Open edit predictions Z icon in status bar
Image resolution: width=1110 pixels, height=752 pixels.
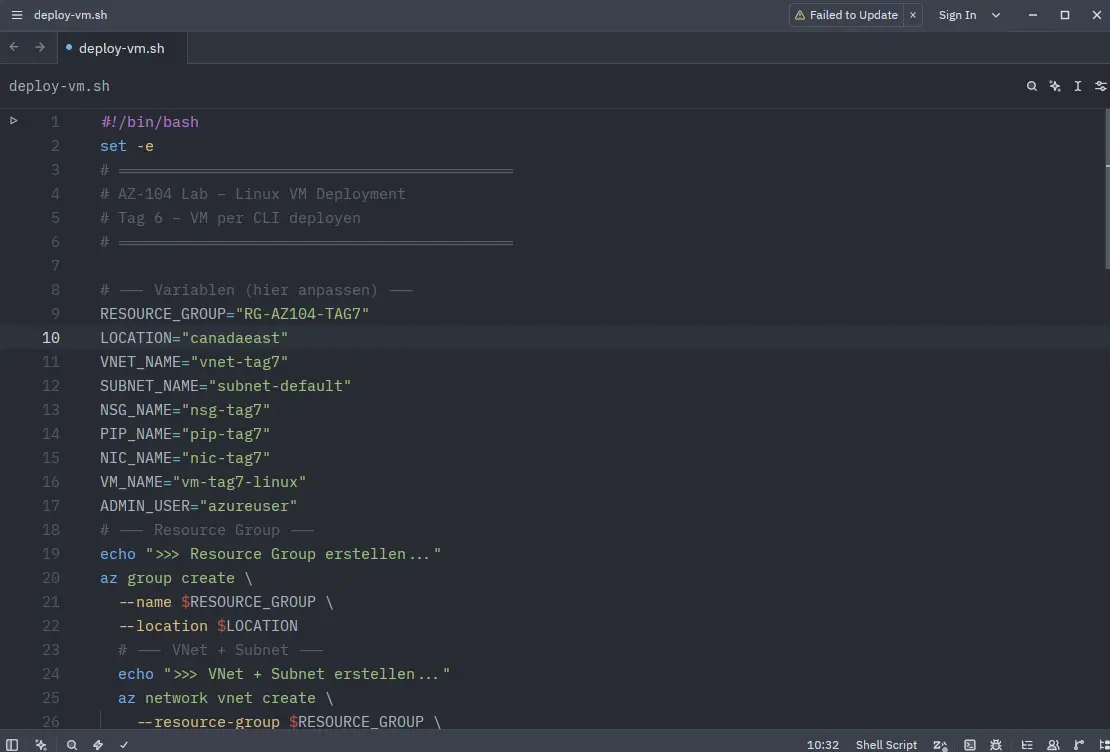[940, 744]
